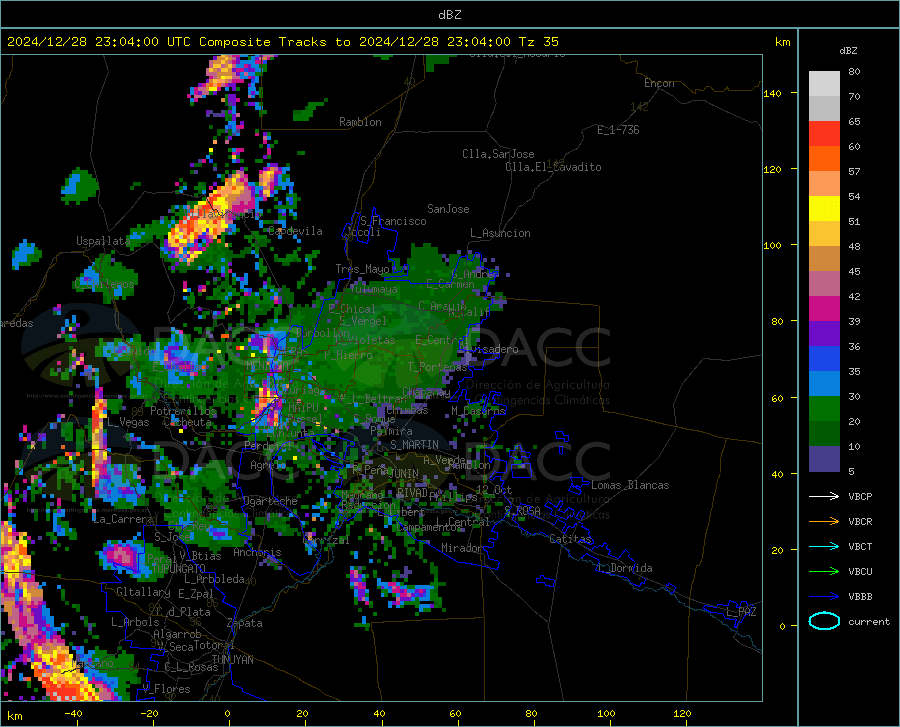
Task: Click the 100 km mark on bottom axis
Action: (x=606, y=714)
